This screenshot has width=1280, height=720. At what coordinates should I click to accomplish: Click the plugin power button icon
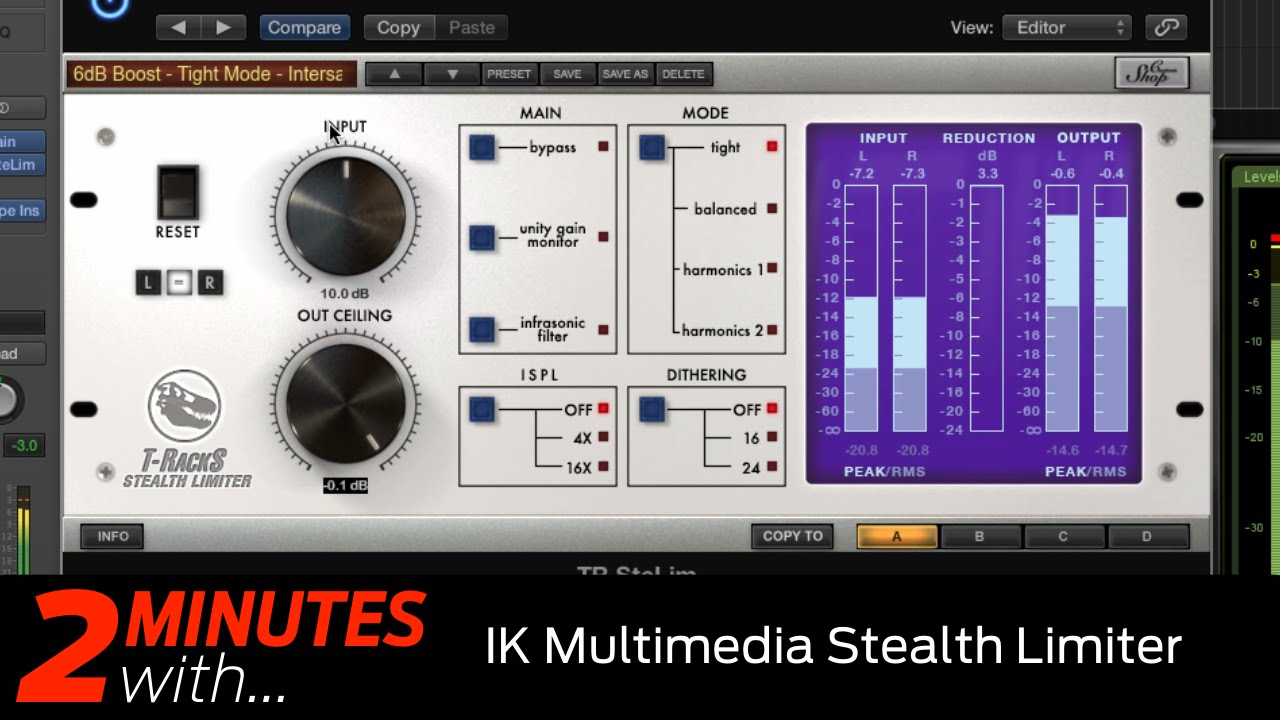(x=110, y=6)
